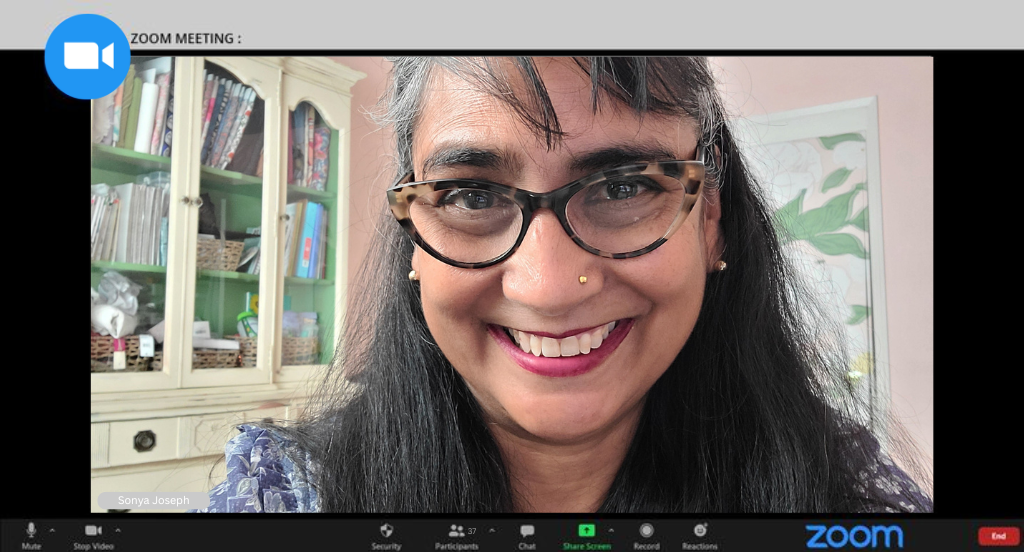Click the blue Zoom camera badge

pyautogui.click(x=88, y=56)
